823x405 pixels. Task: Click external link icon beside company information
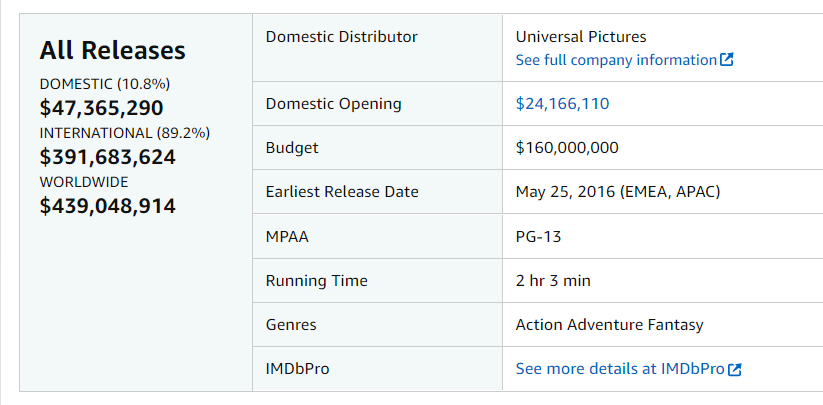click(x=726, y=60)
